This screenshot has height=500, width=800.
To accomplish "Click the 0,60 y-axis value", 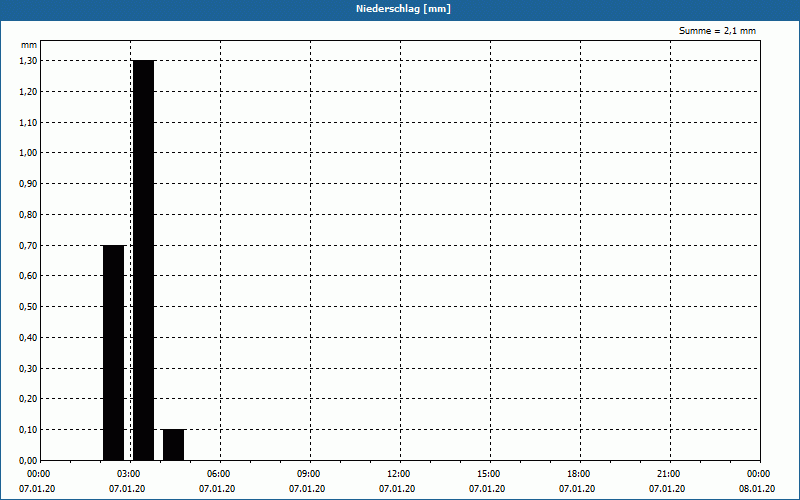I will pyautogui.click(x=28, y=276).
